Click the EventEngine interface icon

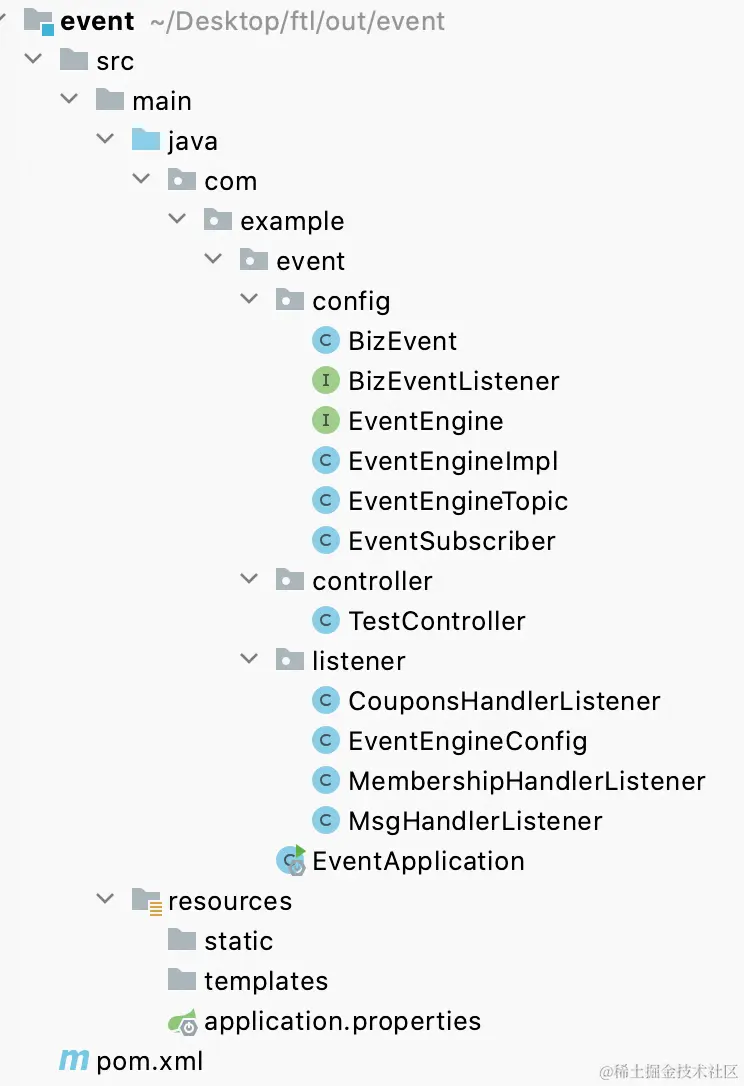click(x=326, y=421)
